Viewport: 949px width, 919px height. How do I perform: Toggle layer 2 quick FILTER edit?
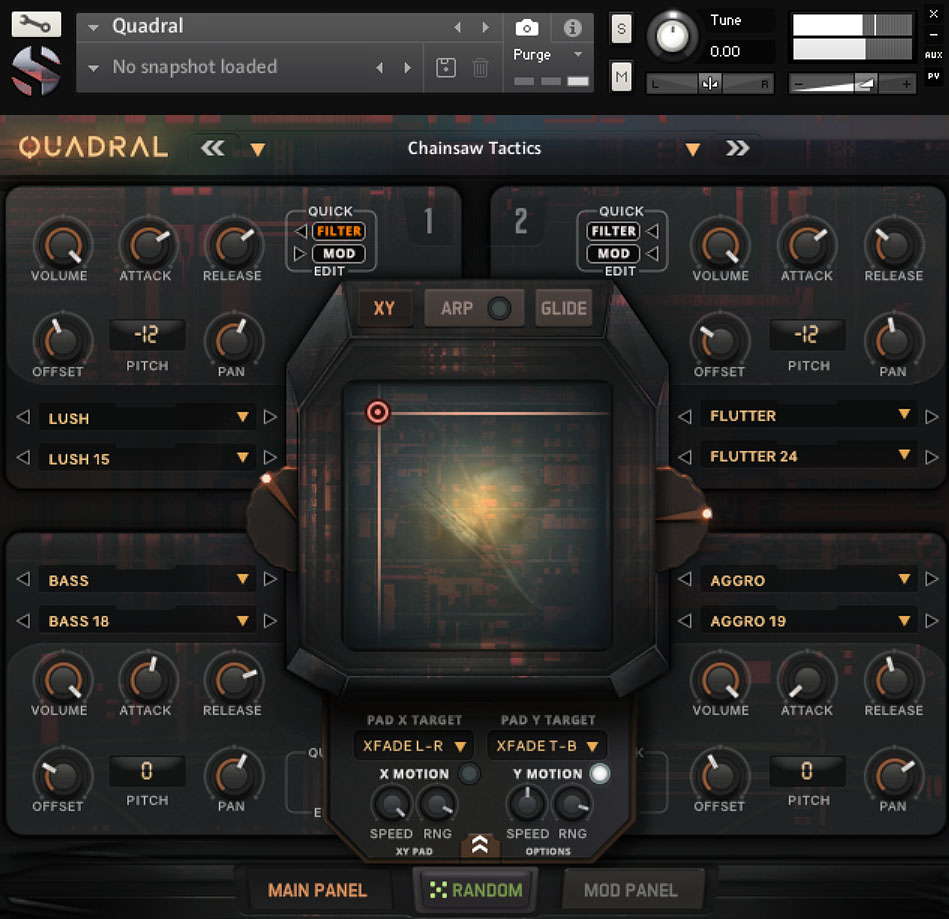pos(613,231)
